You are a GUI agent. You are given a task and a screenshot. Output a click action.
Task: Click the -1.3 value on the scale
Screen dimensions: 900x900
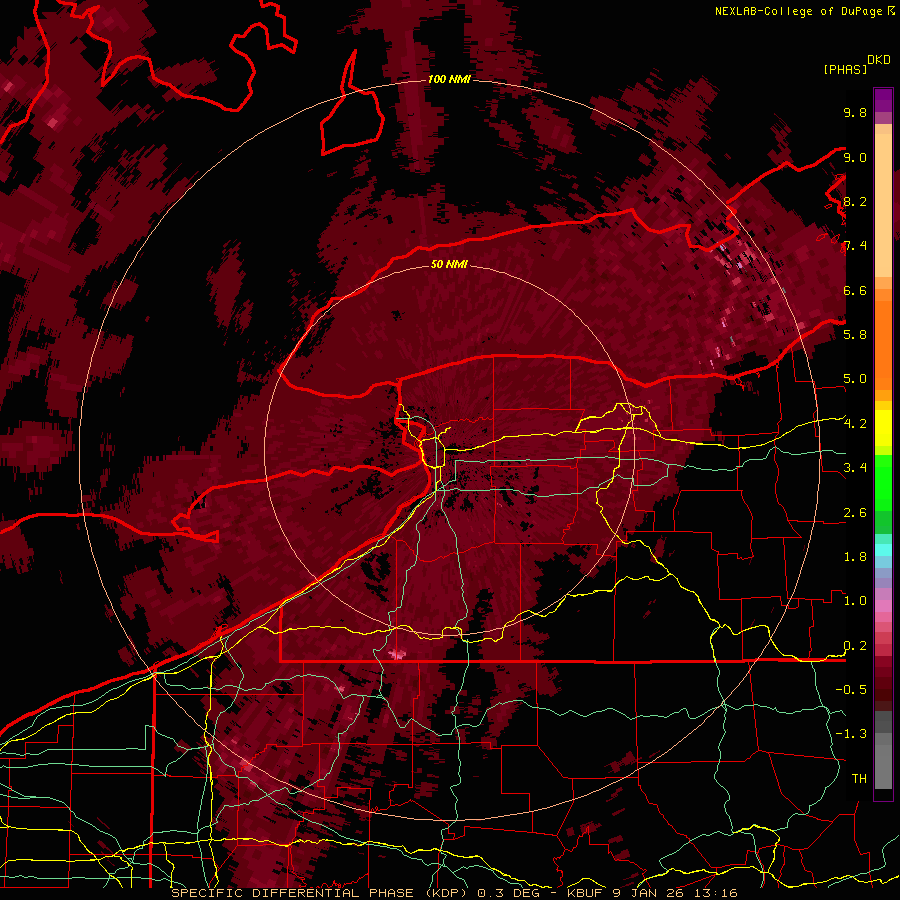click(851, 734)
